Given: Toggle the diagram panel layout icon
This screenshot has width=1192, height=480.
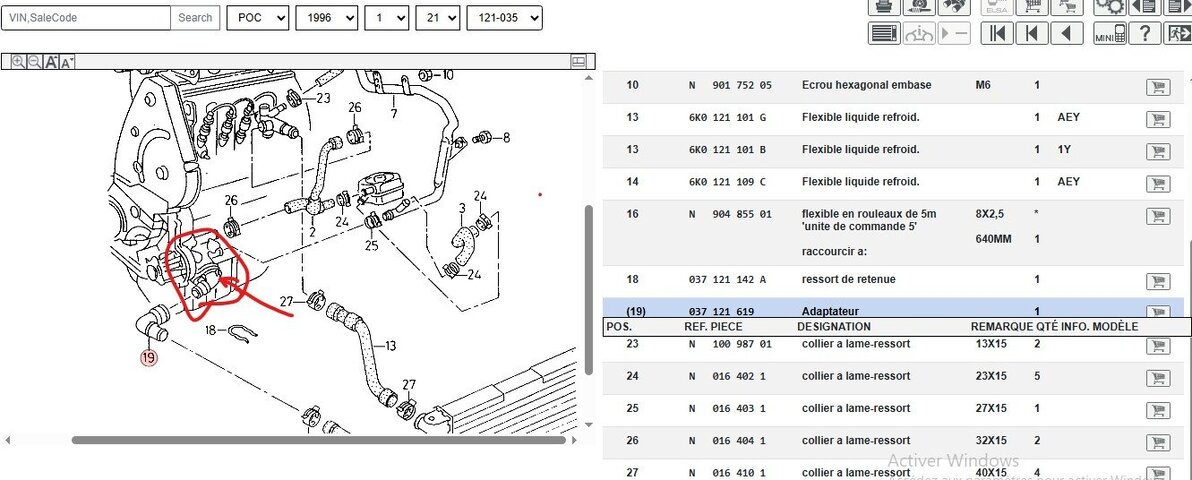Looking at the screenshot, I should (578, 61).
